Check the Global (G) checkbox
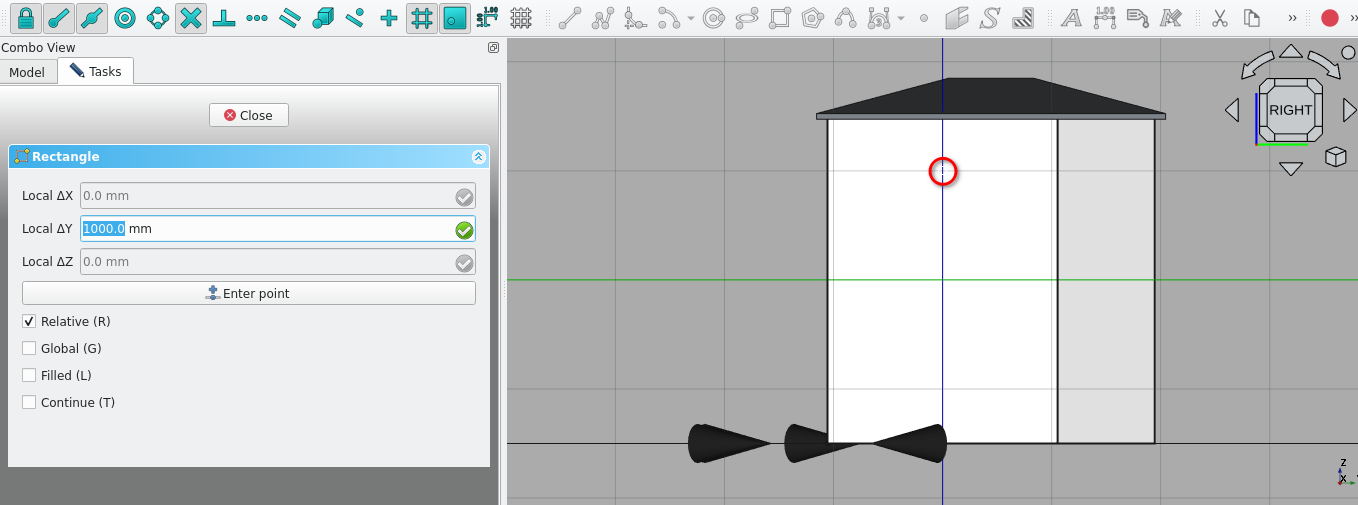 pos(30,349)
